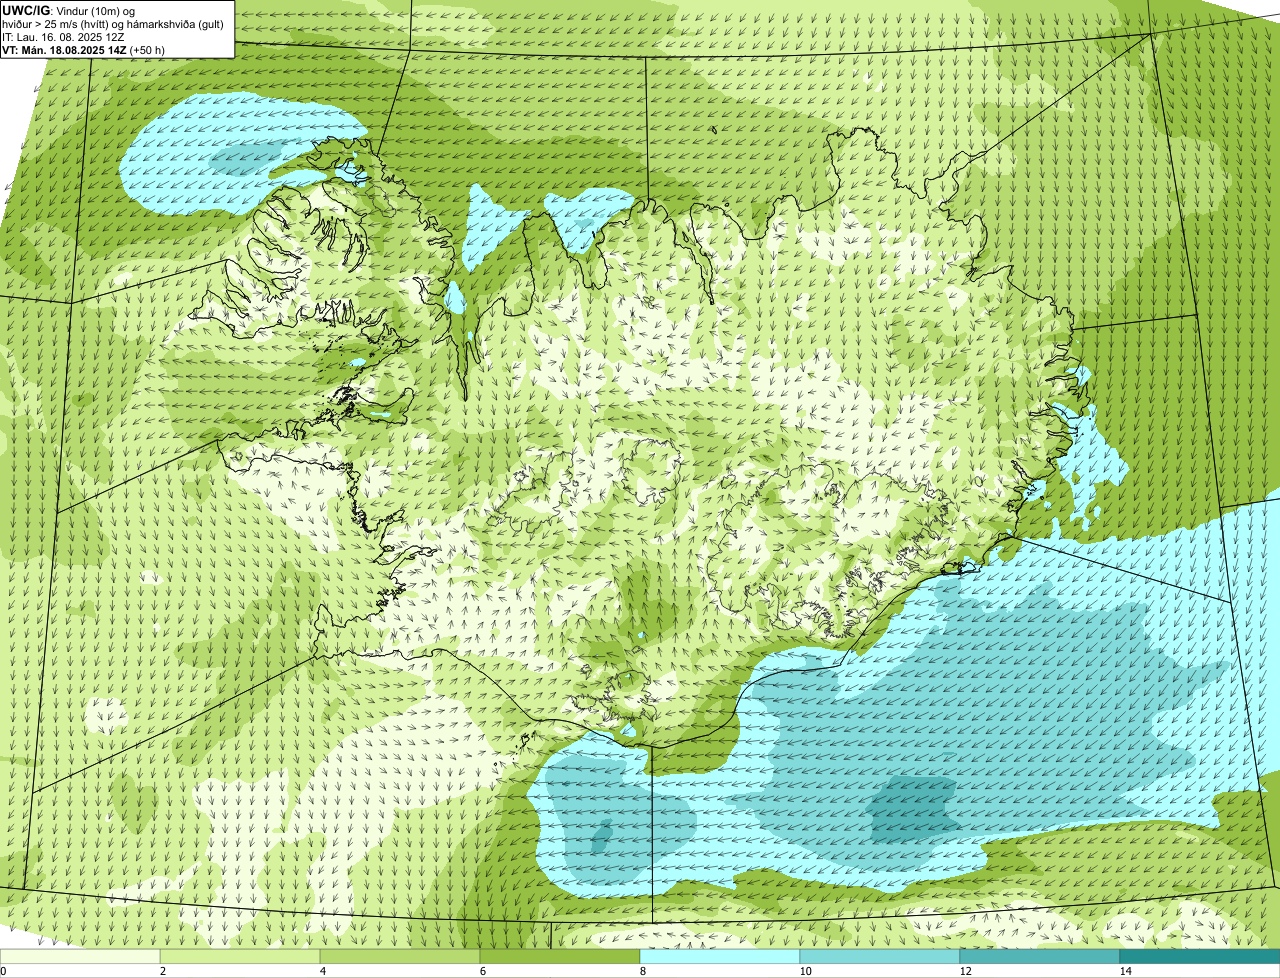Click the '2' label on the color scale
The image size is (1280, 978).
click(162, 971)
